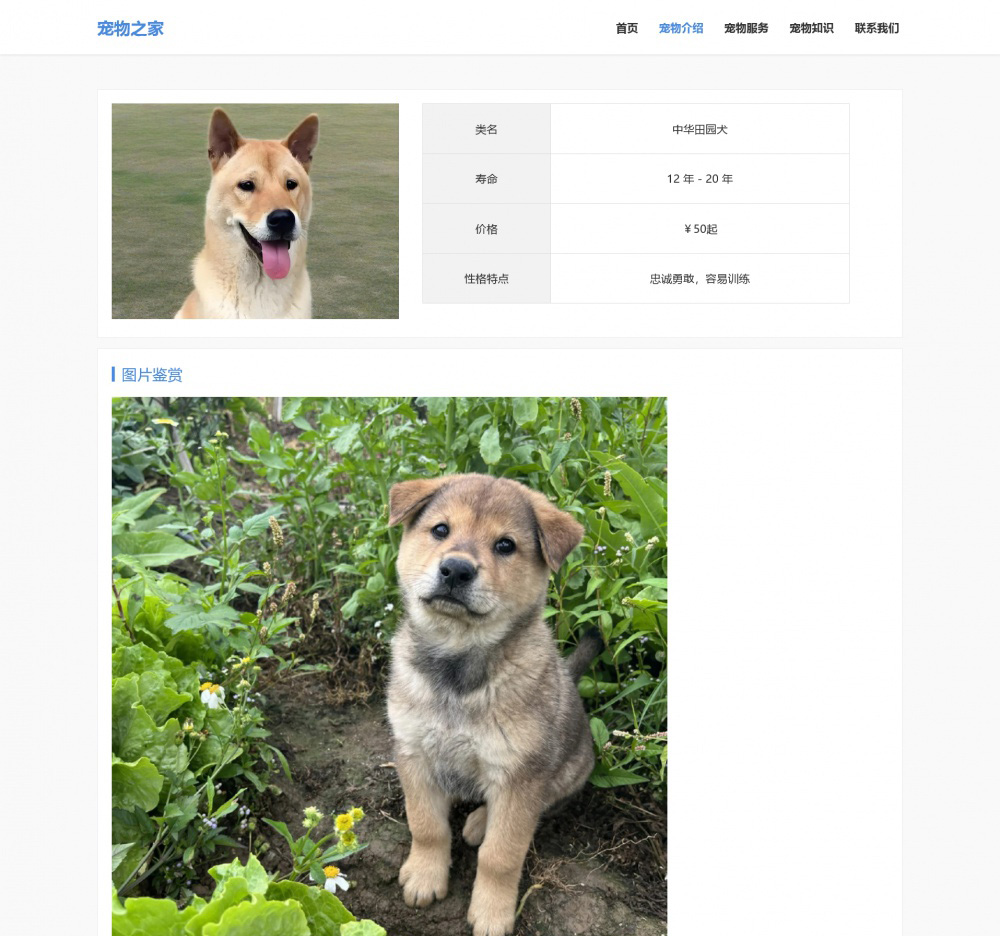1000x936 pixels.
Task: Open the 首页 navigation item
Action: pyautogui.click(x=626, y=28)
